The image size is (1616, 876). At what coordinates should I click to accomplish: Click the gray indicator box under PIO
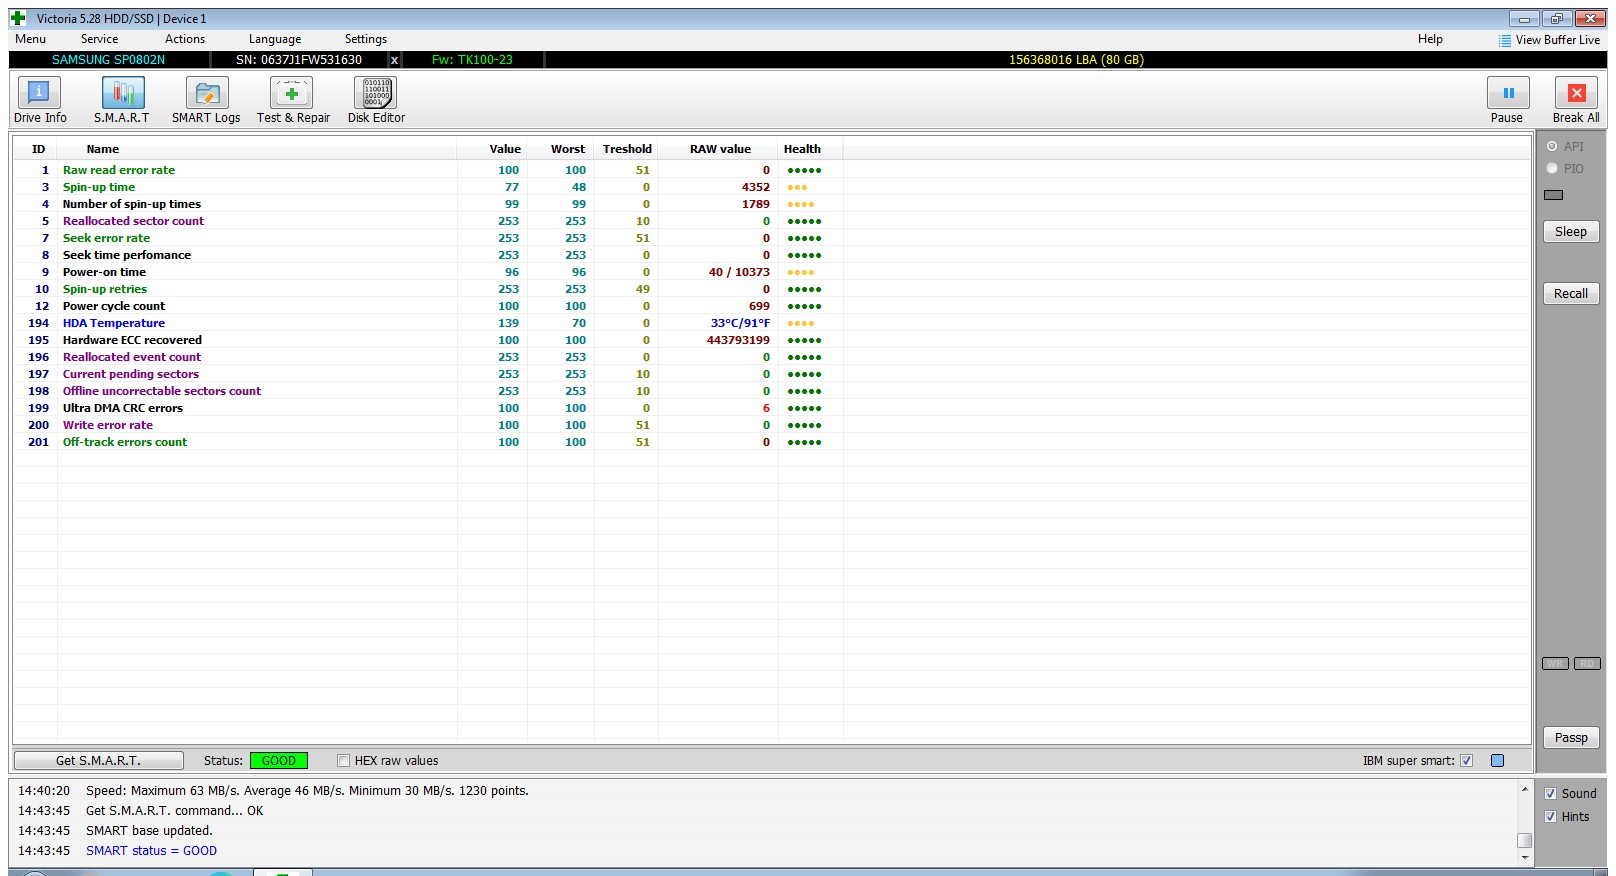point(1553,195)
